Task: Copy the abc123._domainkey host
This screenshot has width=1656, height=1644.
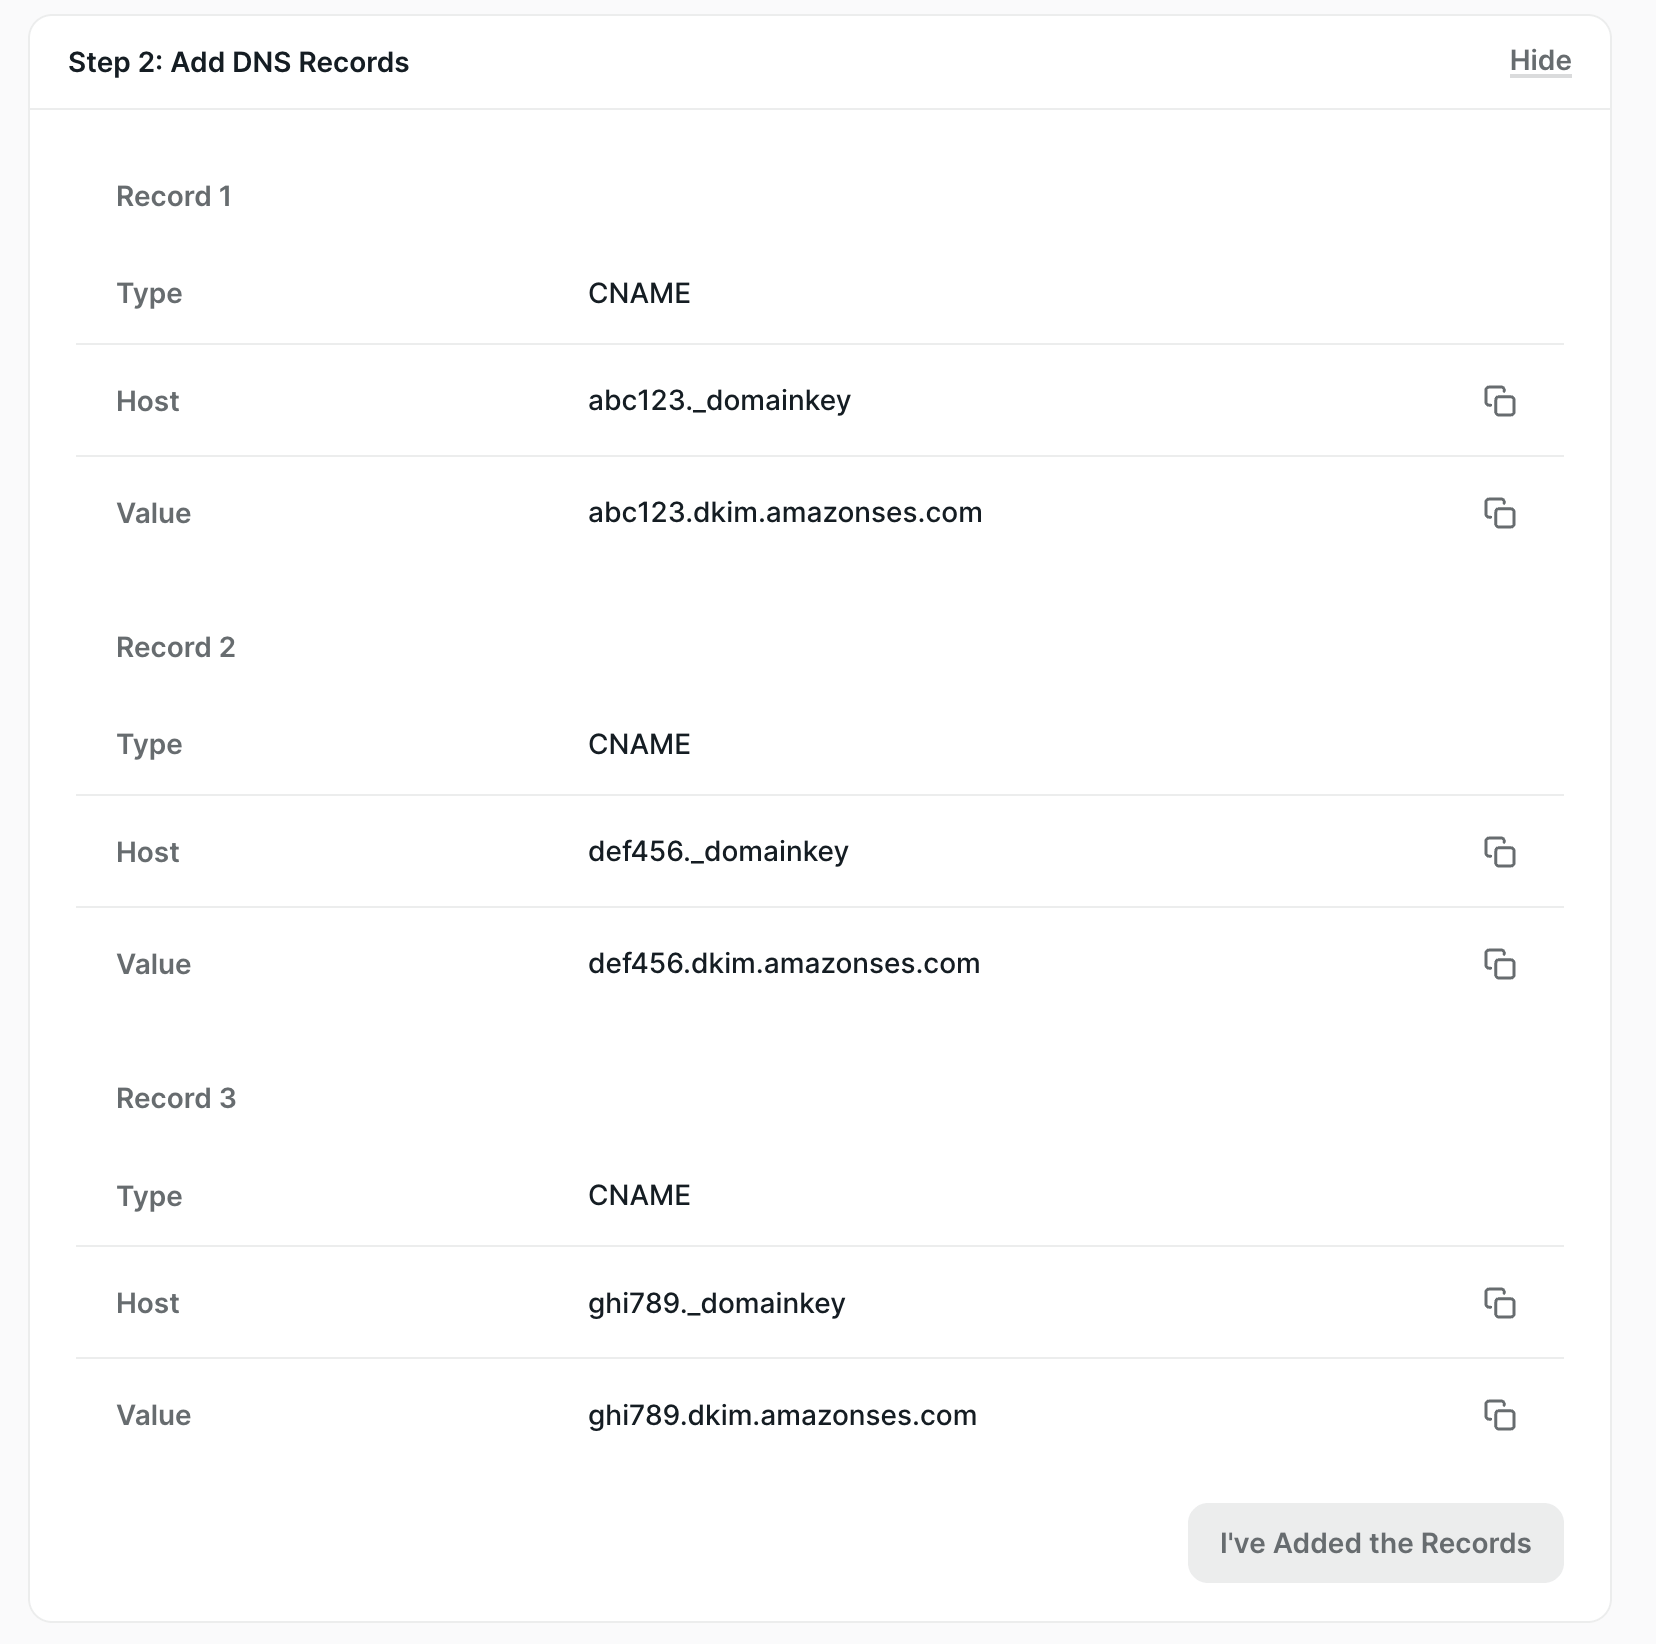Action: [x=1502, y=402]
